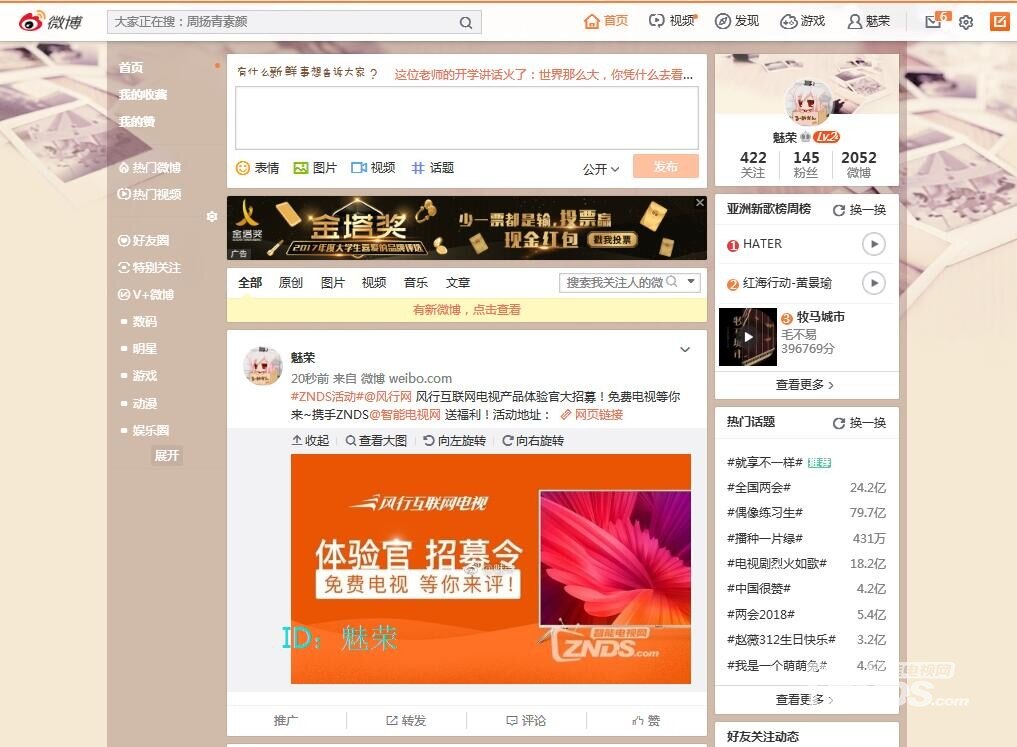Play the song 红海行动-黄景瑜
1017x747 pixels.
(874, 284)
